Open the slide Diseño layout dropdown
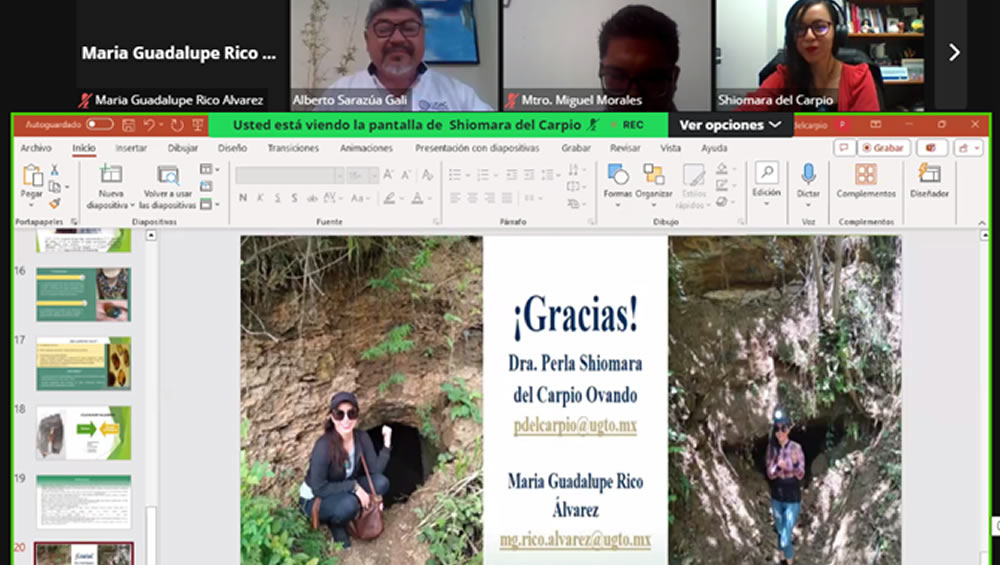The width and height of the screenshot is (1000, 565). pyautogui.click(x=209, y=169)
